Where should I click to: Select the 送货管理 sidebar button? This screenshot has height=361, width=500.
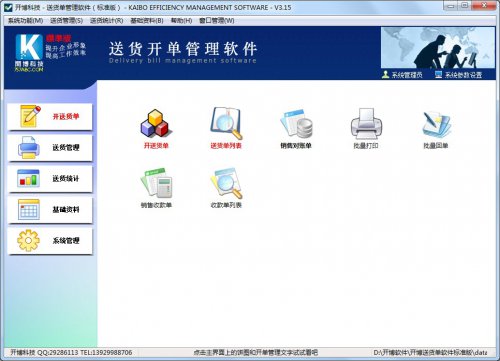click(50, 148)
